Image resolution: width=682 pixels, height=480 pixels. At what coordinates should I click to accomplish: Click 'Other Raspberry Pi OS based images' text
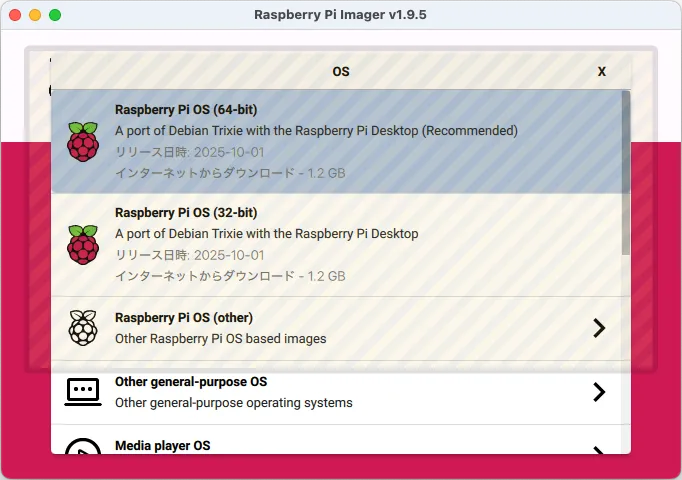click(221, 339)
